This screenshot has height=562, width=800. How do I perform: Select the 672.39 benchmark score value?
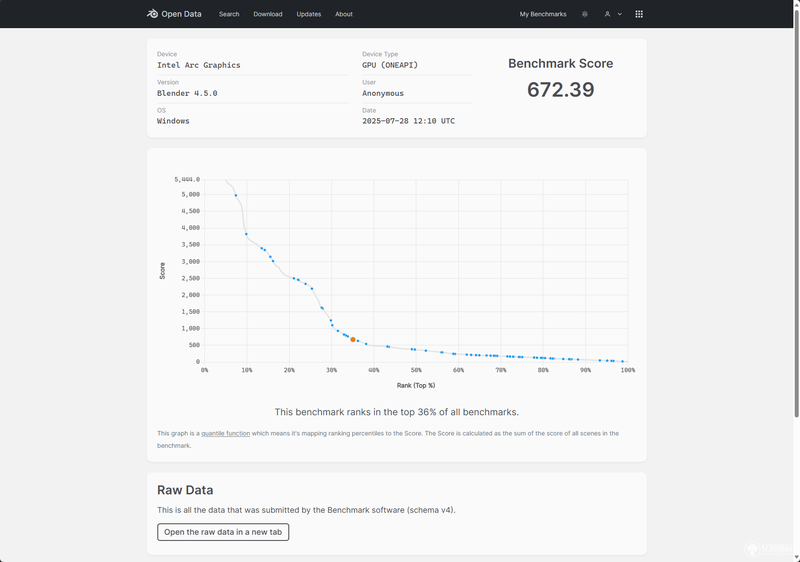click(x=561, y=90)
